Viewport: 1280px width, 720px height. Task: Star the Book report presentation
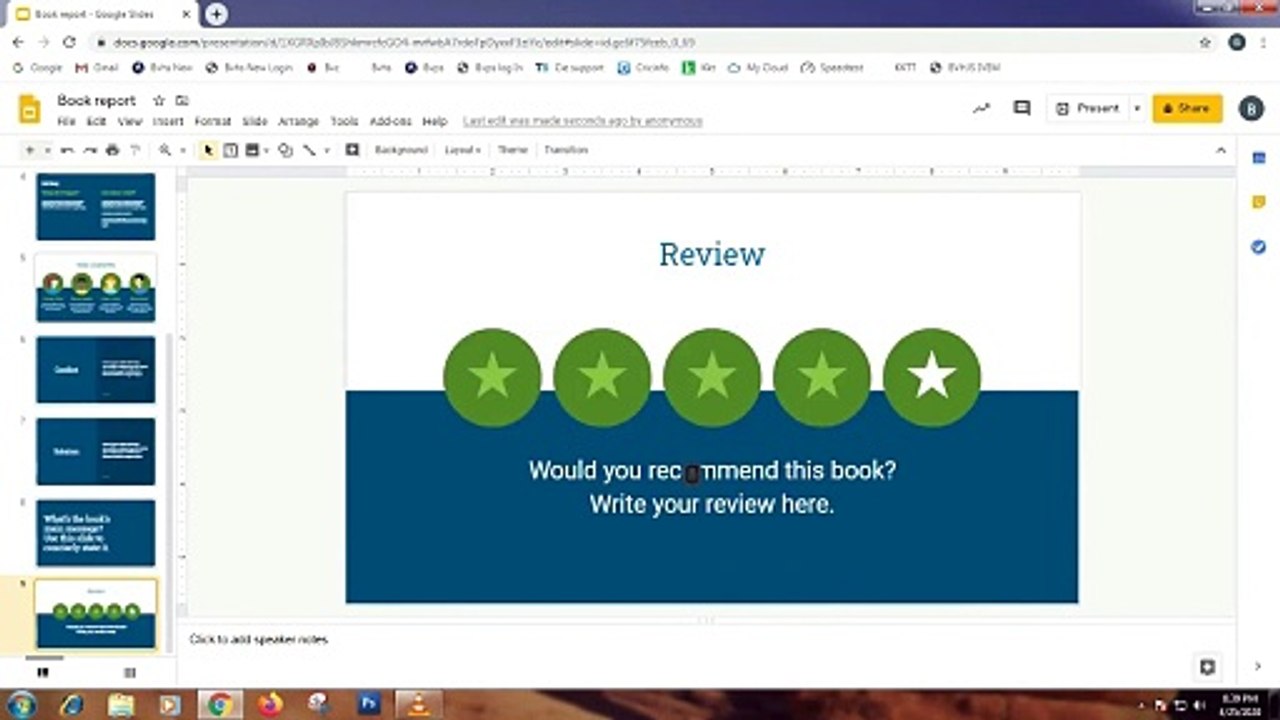coord(158,101)
